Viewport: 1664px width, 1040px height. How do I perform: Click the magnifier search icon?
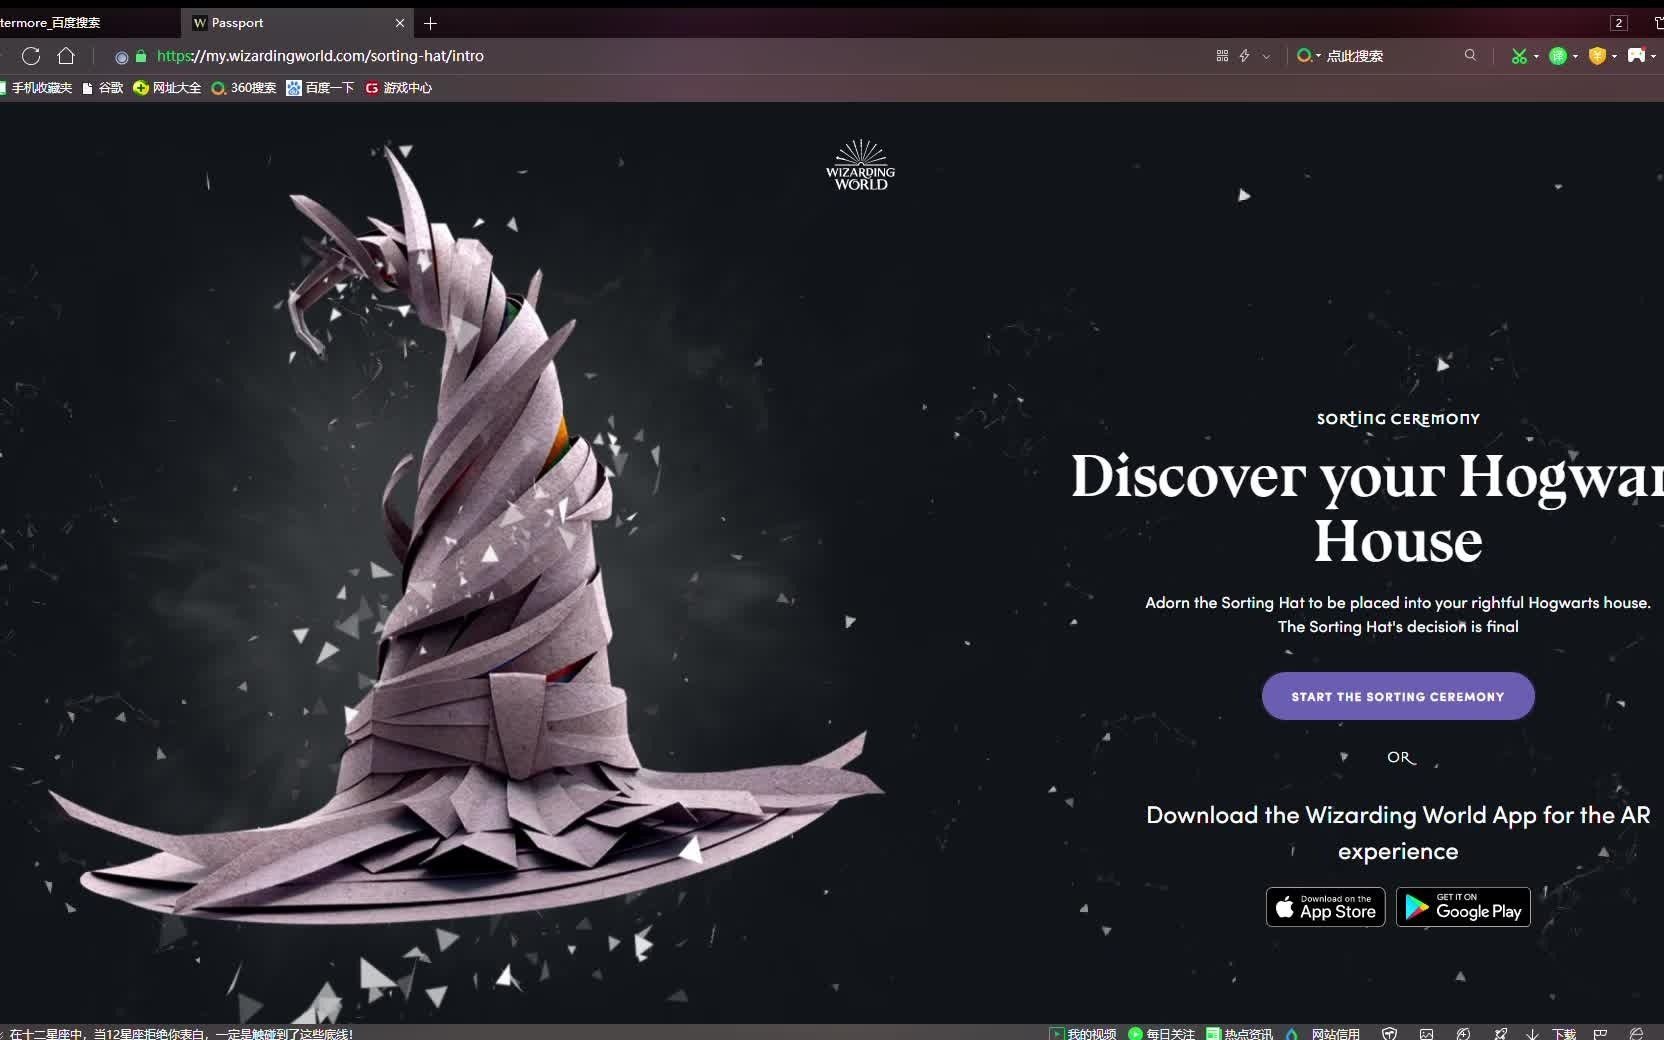coord(1470,56)
